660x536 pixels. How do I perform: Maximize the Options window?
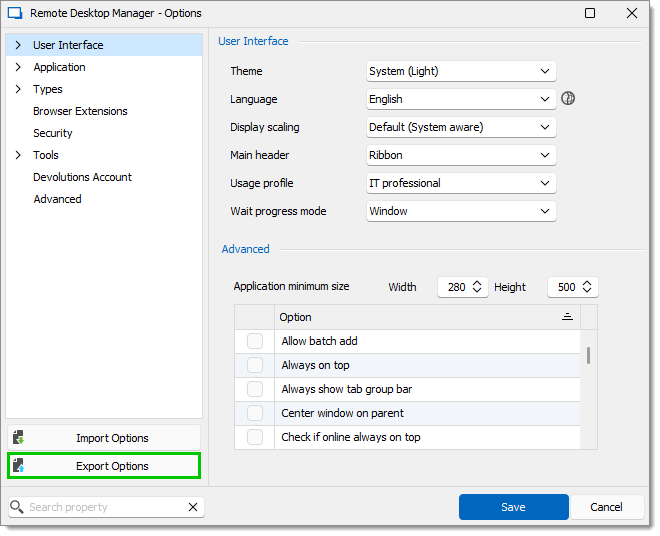[590, 13]
